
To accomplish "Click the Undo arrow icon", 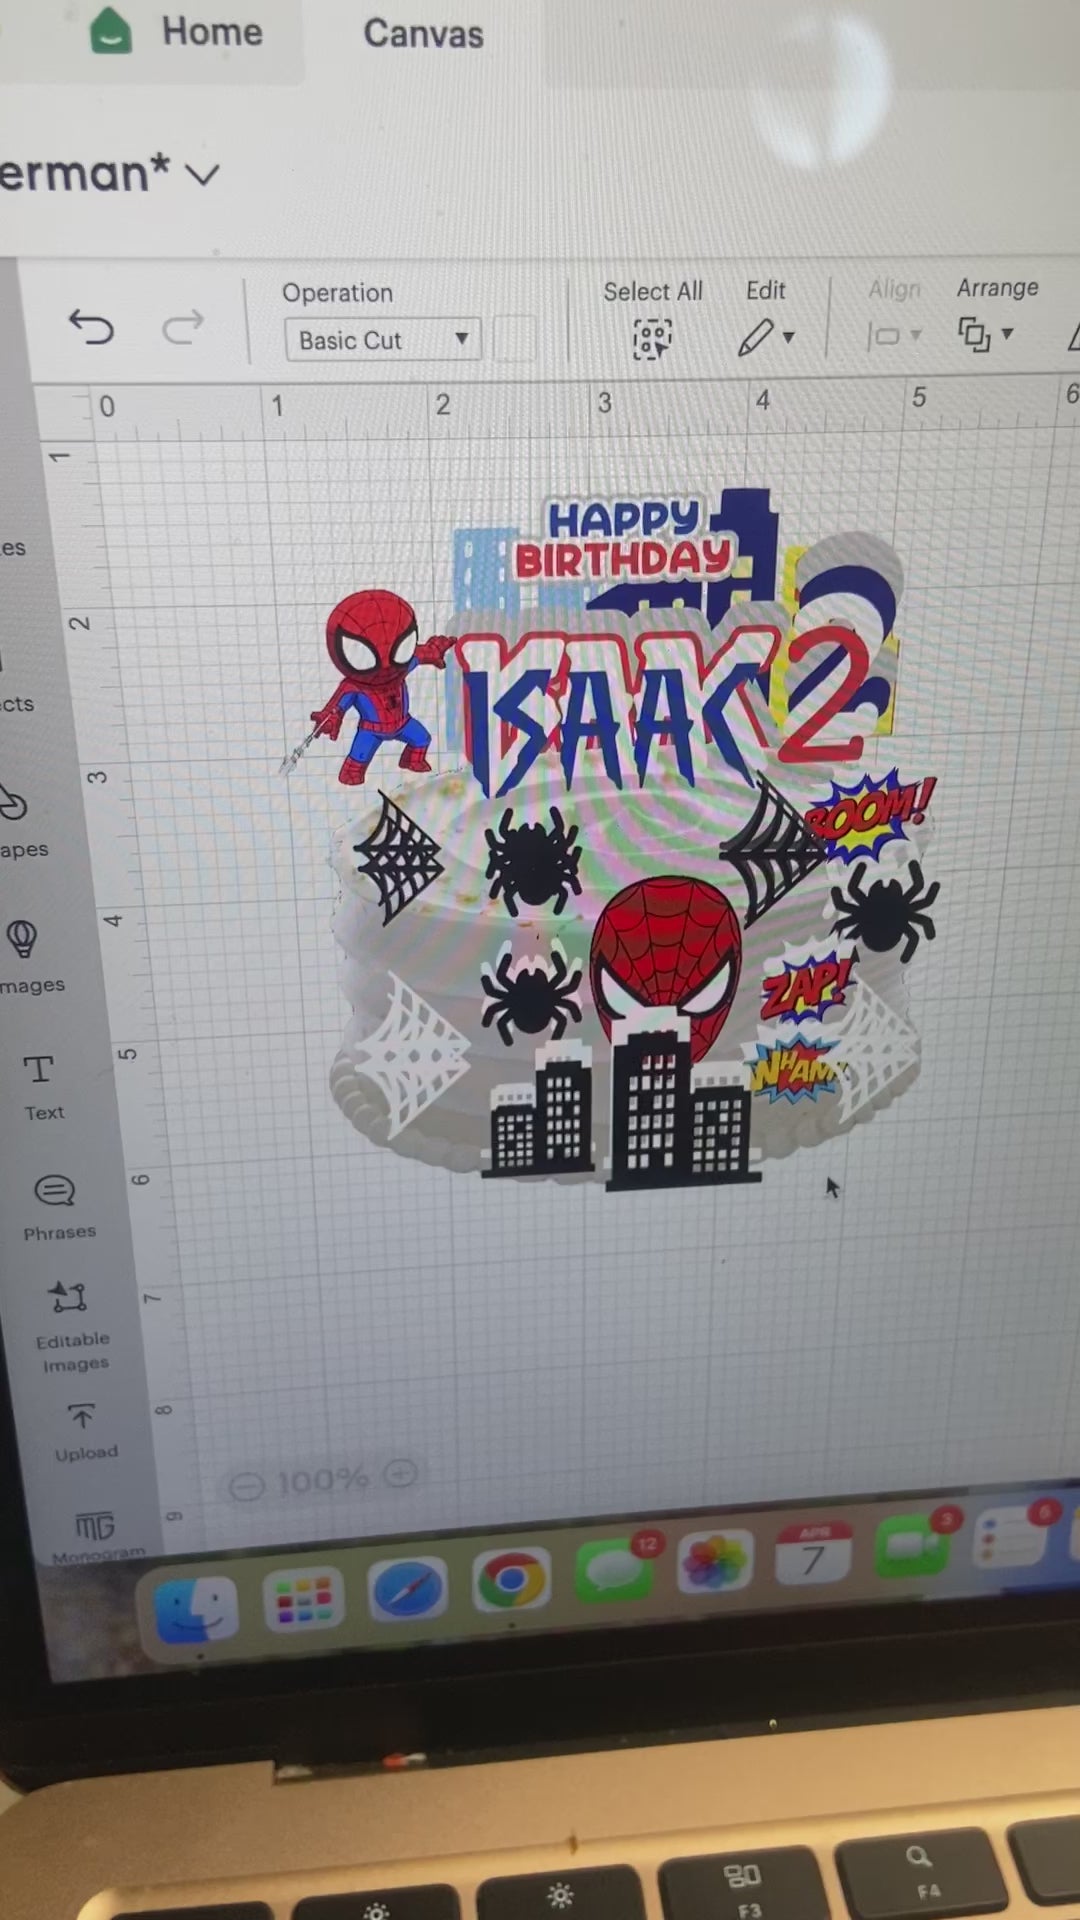I will 91,327.
